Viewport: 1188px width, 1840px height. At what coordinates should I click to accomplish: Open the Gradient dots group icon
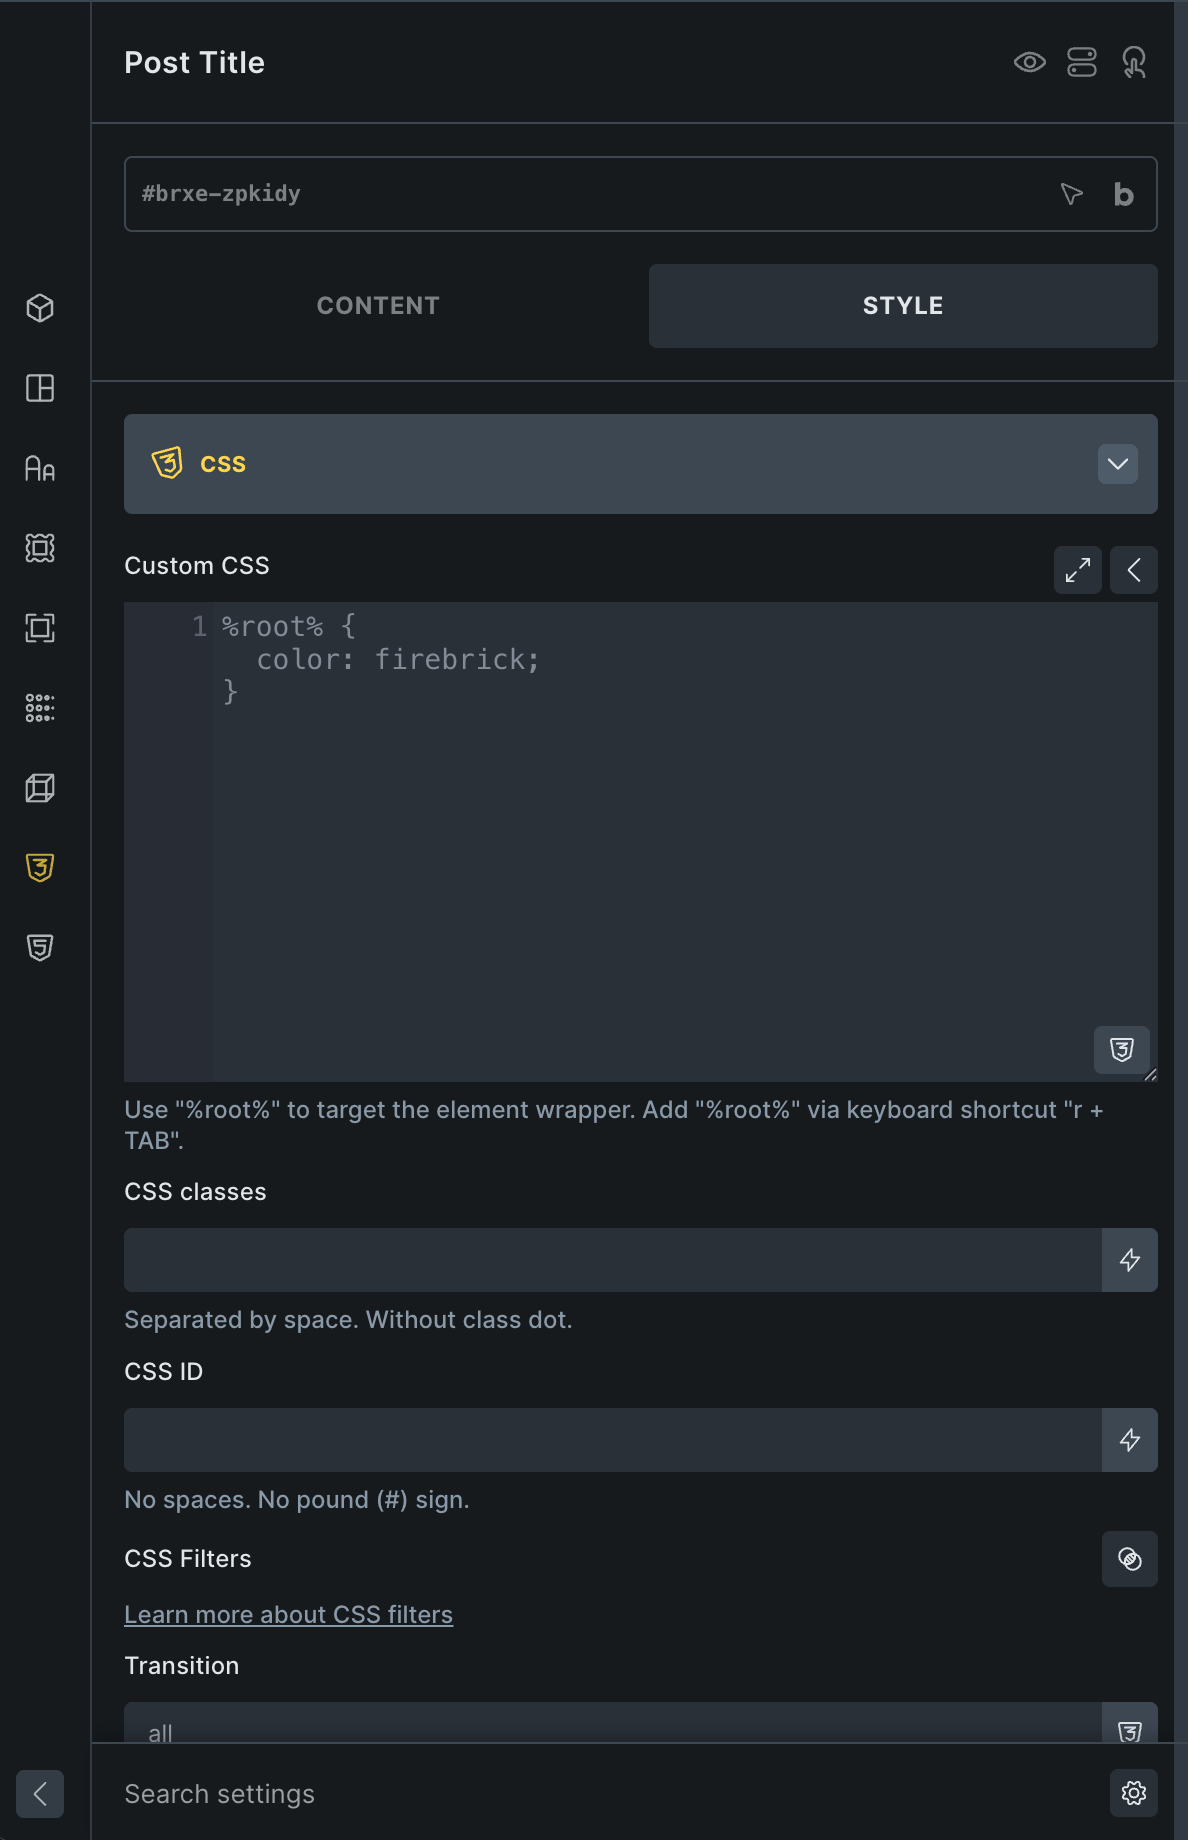[x=40, y=708]
